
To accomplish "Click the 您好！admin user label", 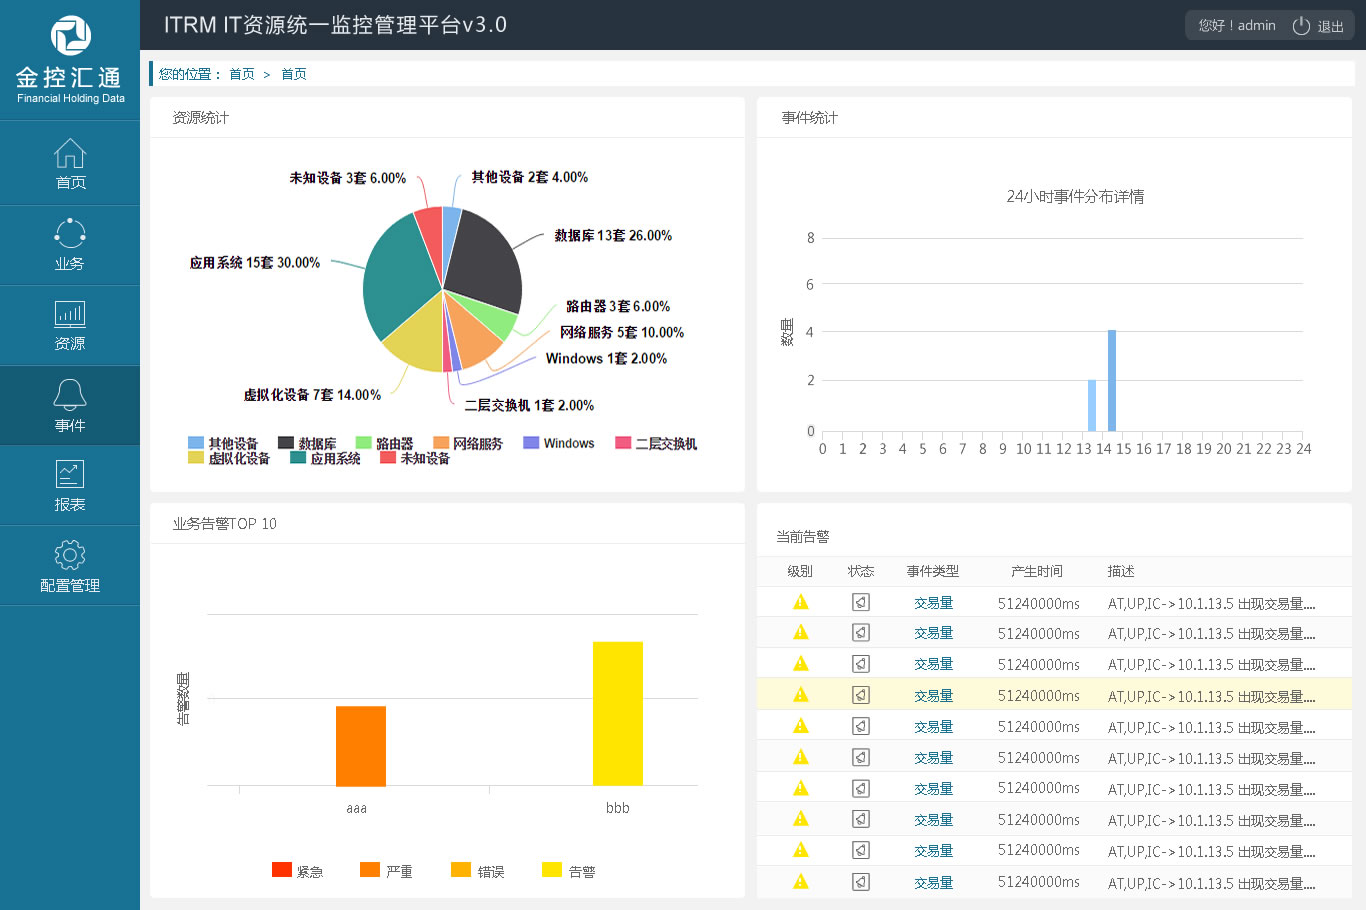I will coord(1237,26).
